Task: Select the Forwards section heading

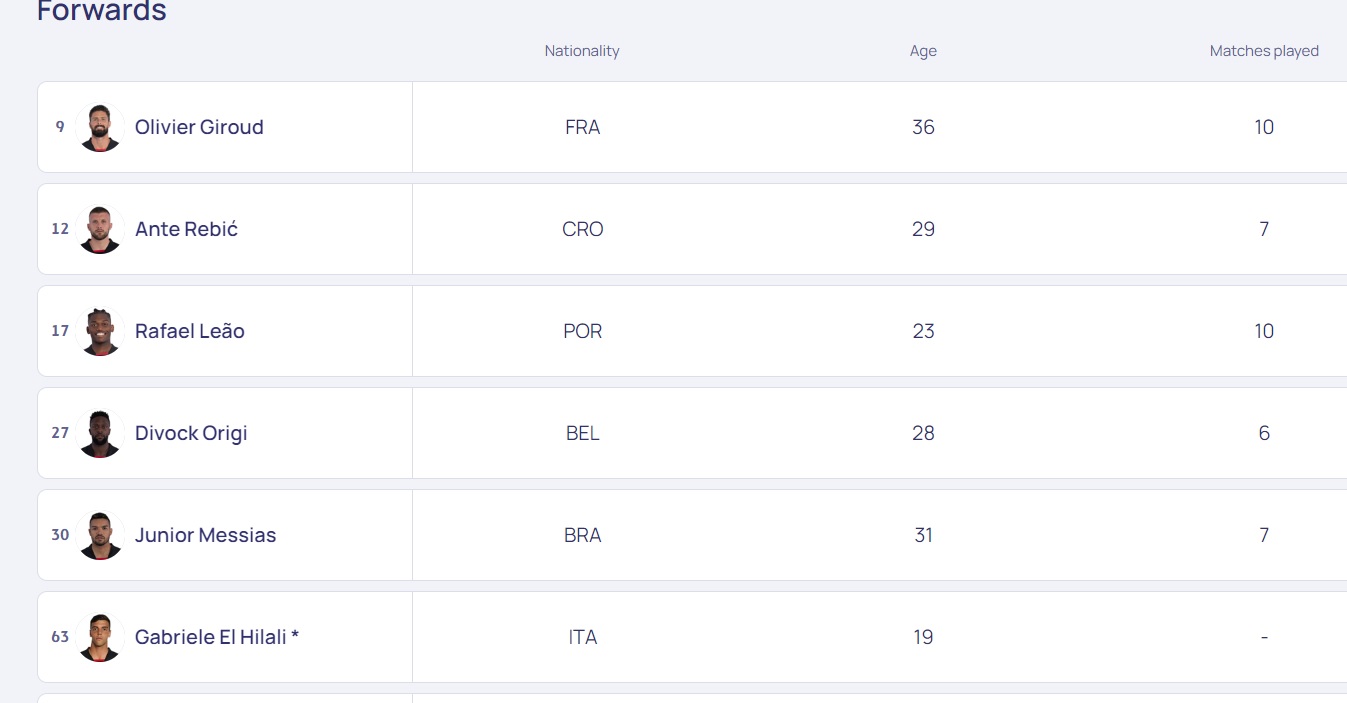Action: (102, 11)
